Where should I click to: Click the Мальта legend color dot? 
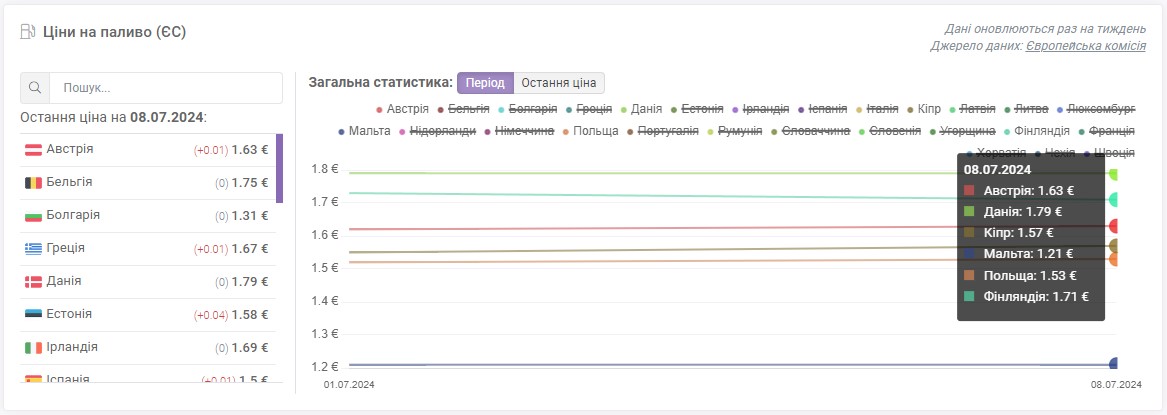pos(342,132)
